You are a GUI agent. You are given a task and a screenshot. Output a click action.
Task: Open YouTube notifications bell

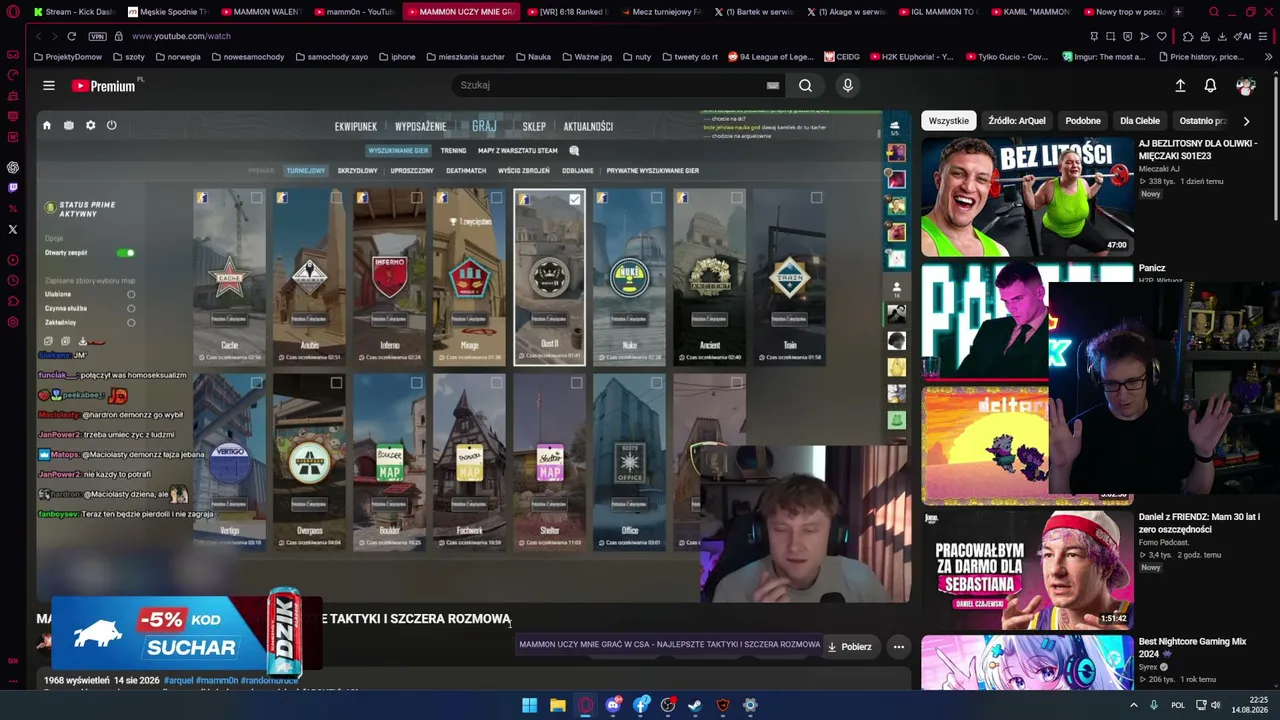[x=1210, y=86]
